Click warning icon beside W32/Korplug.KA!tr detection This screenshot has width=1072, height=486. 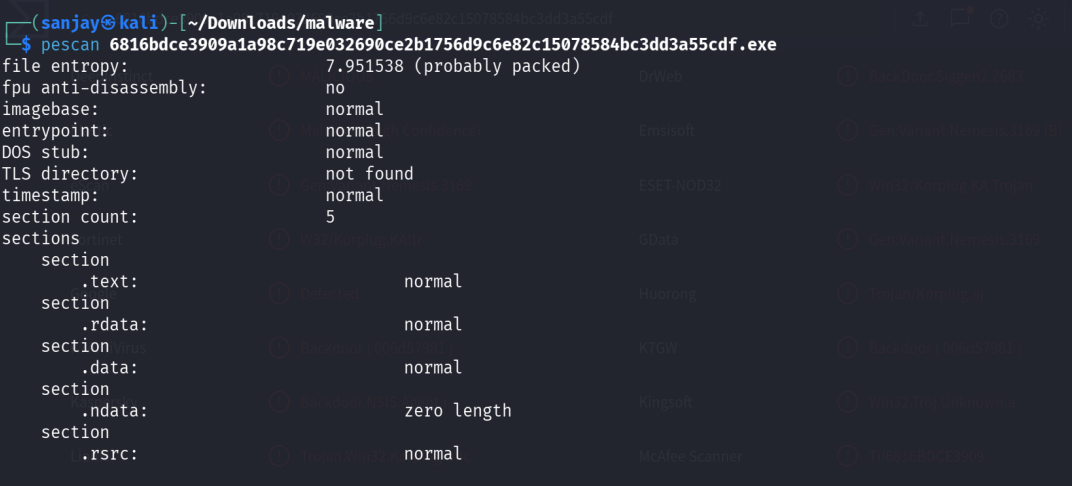tap(278, 239)
